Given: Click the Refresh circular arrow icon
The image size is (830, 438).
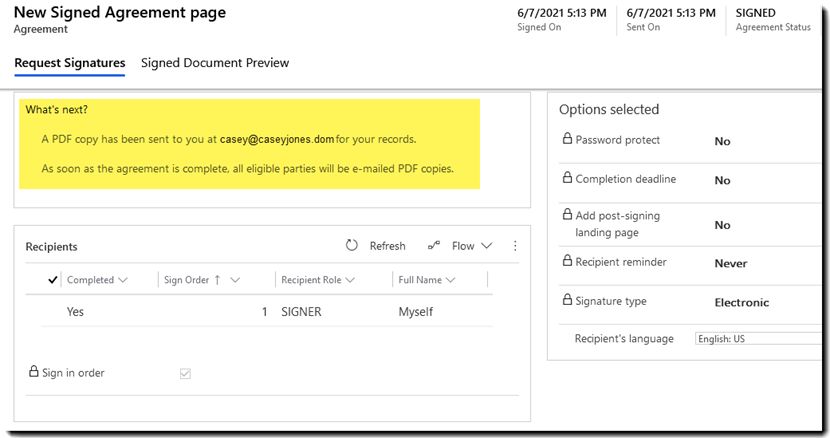Looking at the screenshot, I should point(352,245).
